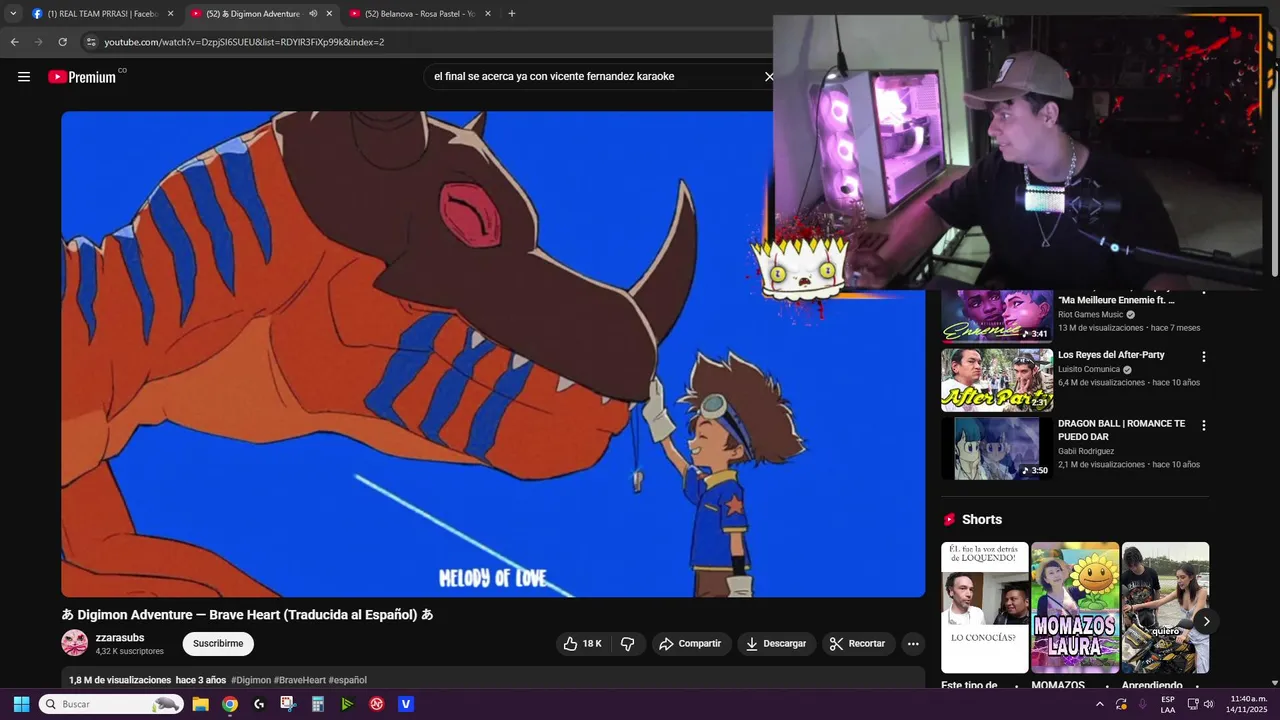Click the #Digimon hashtag
Screen dimensions: 1280x720
(251, 680)
